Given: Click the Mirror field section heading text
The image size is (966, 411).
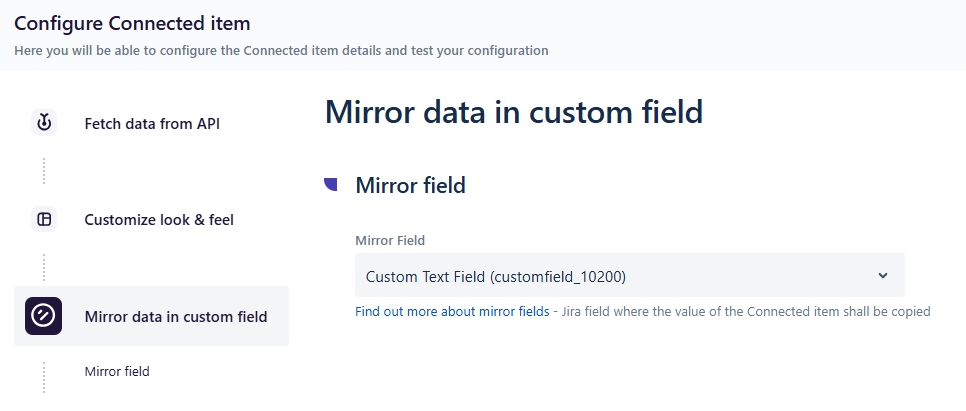Looking at the screenshot, I should pyautogui.click(x=411, y=185).
